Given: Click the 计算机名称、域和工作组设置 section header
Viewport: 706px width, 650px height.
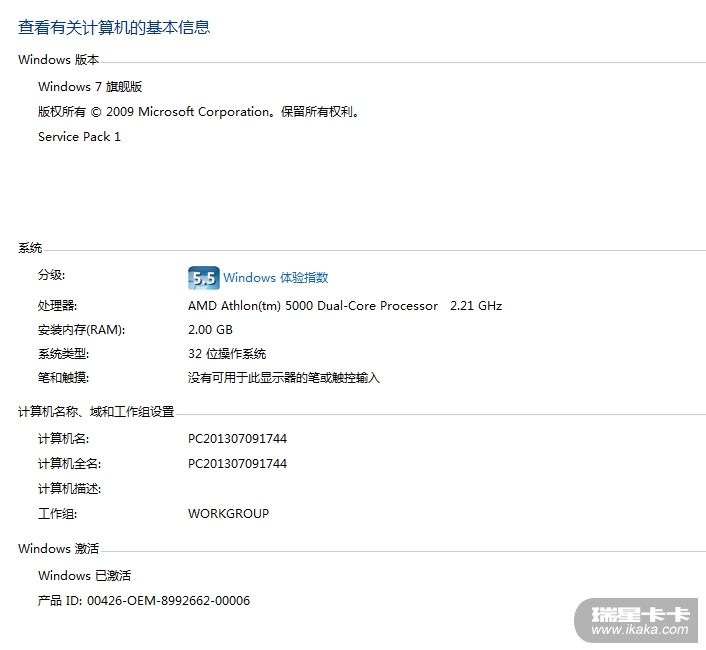Looking at the screenshot, I should tap(96, 412).
